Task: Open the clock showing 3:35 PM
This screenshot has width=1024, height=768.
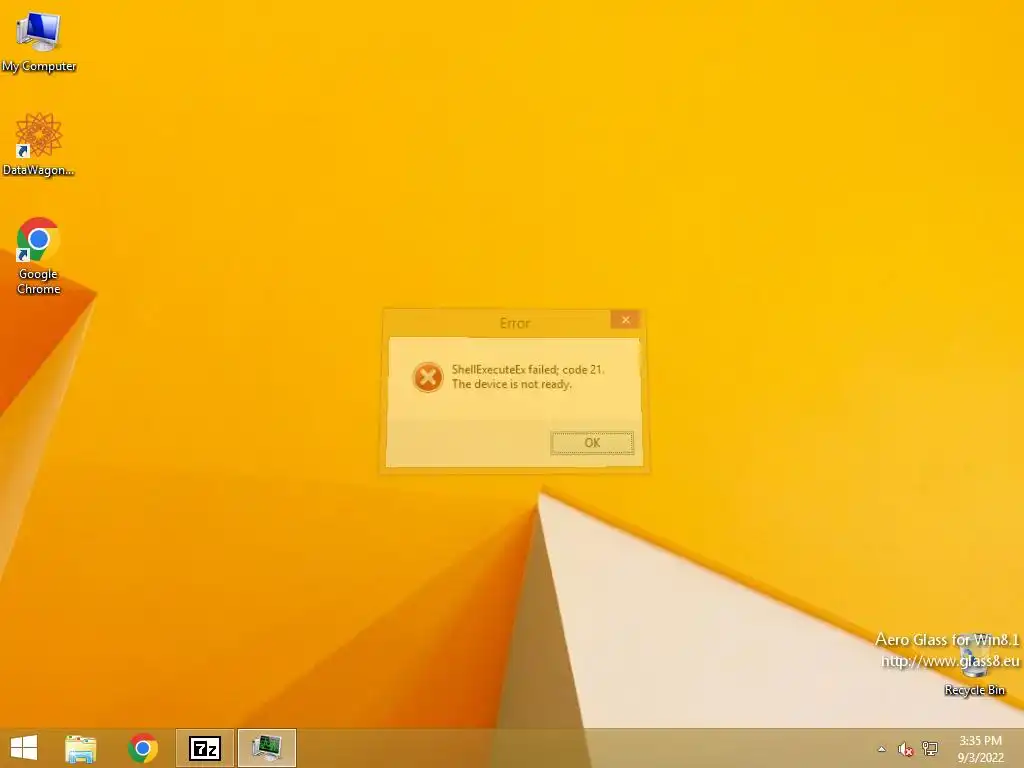Action: tap(980, 748)
